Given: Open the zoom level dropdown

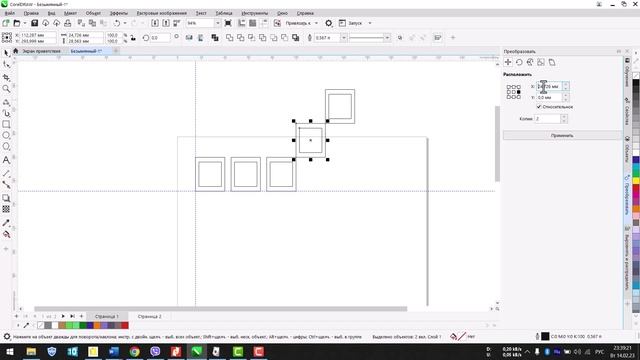Looking at the screenshot, I should click(217, 23).
